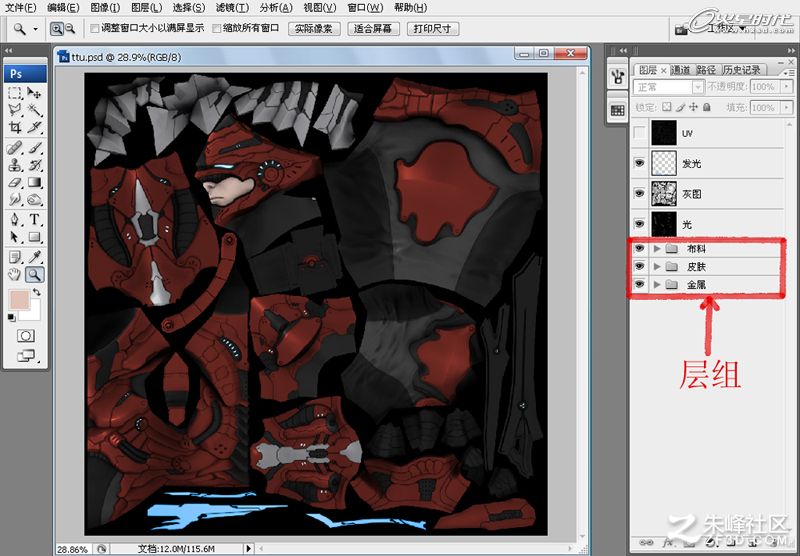800x556 pixels.
Task: Switch to the 路径 tab
Action: click(706, 70)
